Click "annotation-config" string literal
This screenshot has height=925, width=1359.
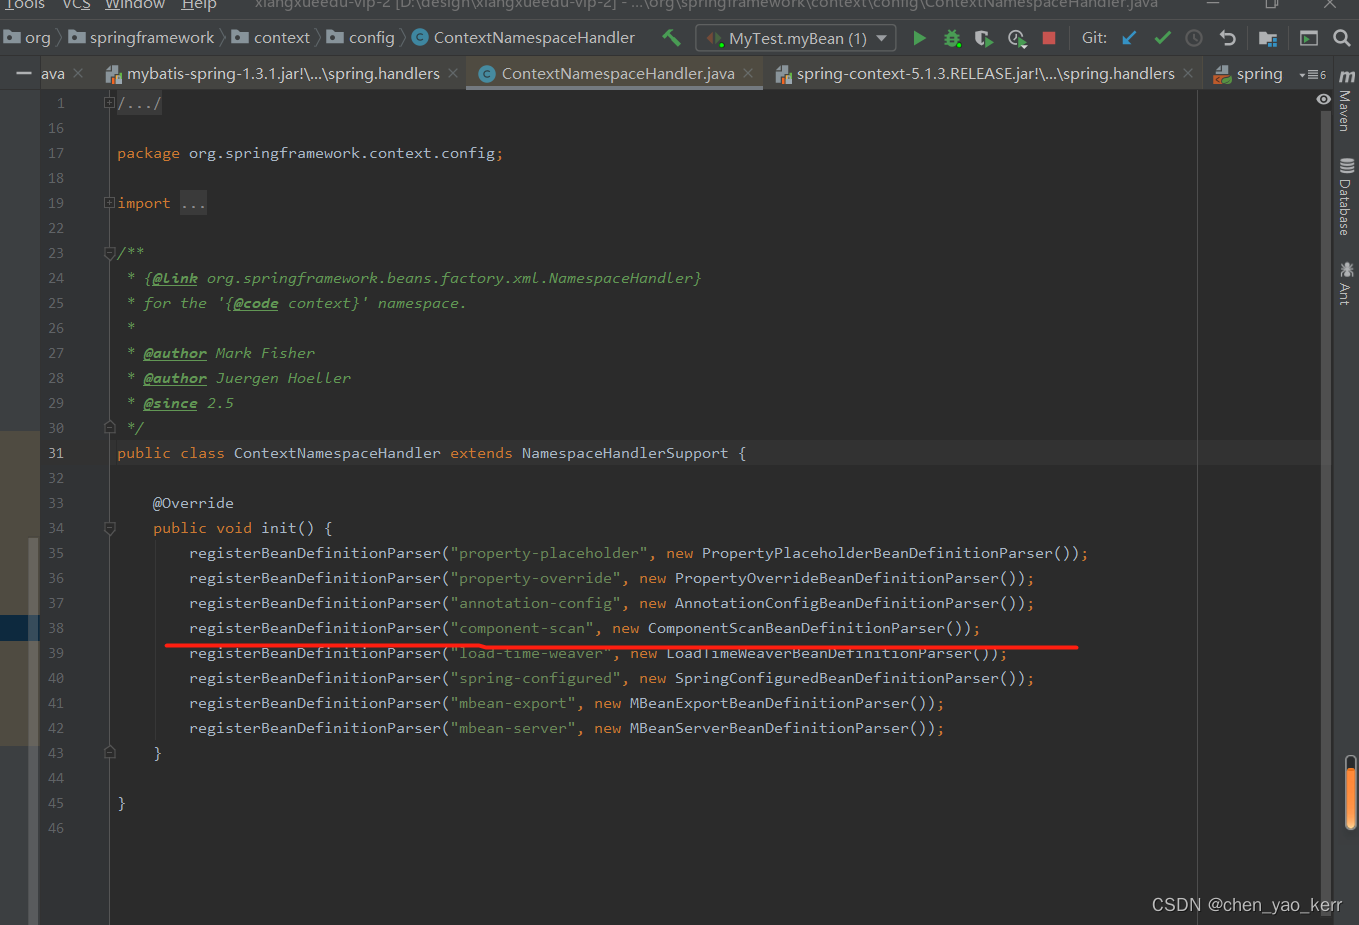[535, 603]
